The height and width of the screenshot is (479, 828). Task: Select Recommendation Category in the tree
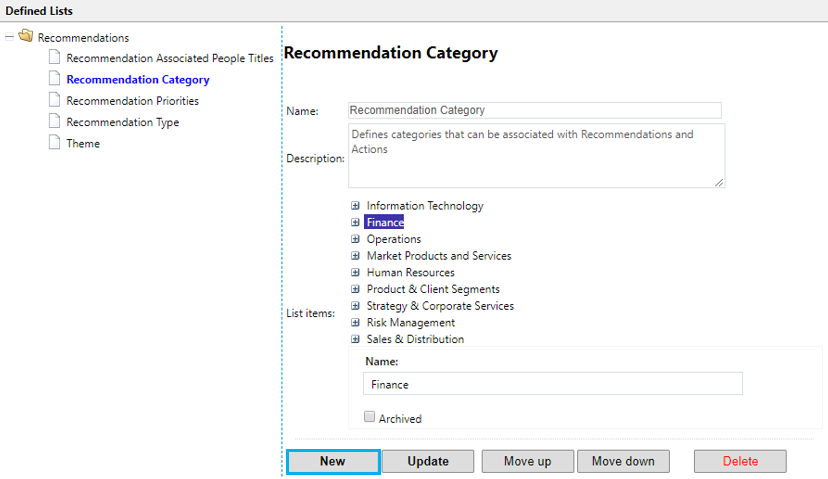[x=138, y=80]
